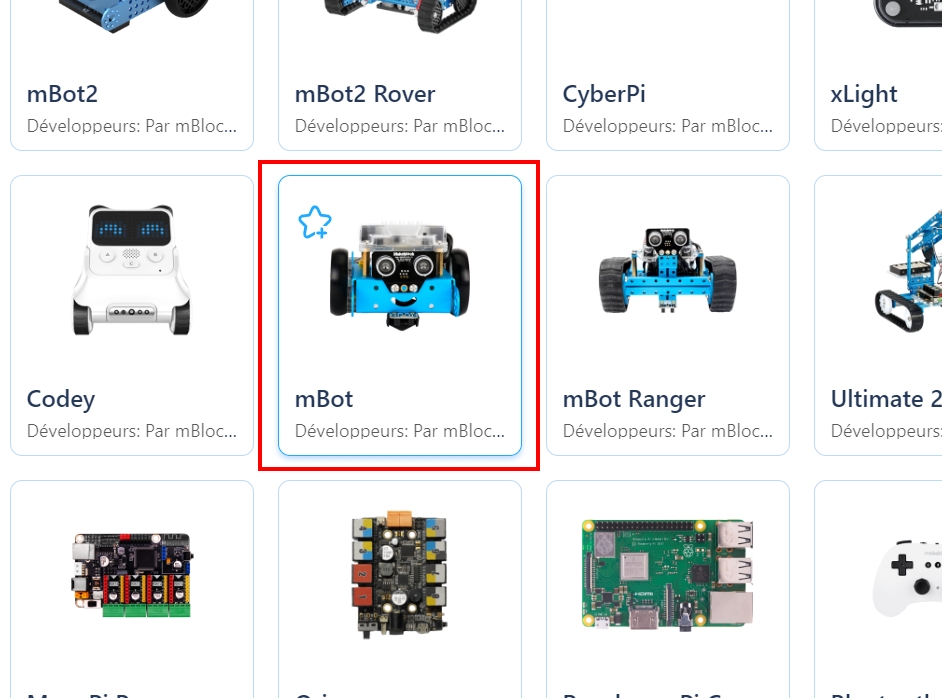Select the mBot robot image
The width and height of the screenshot is (942, 698).
[400, 276]
